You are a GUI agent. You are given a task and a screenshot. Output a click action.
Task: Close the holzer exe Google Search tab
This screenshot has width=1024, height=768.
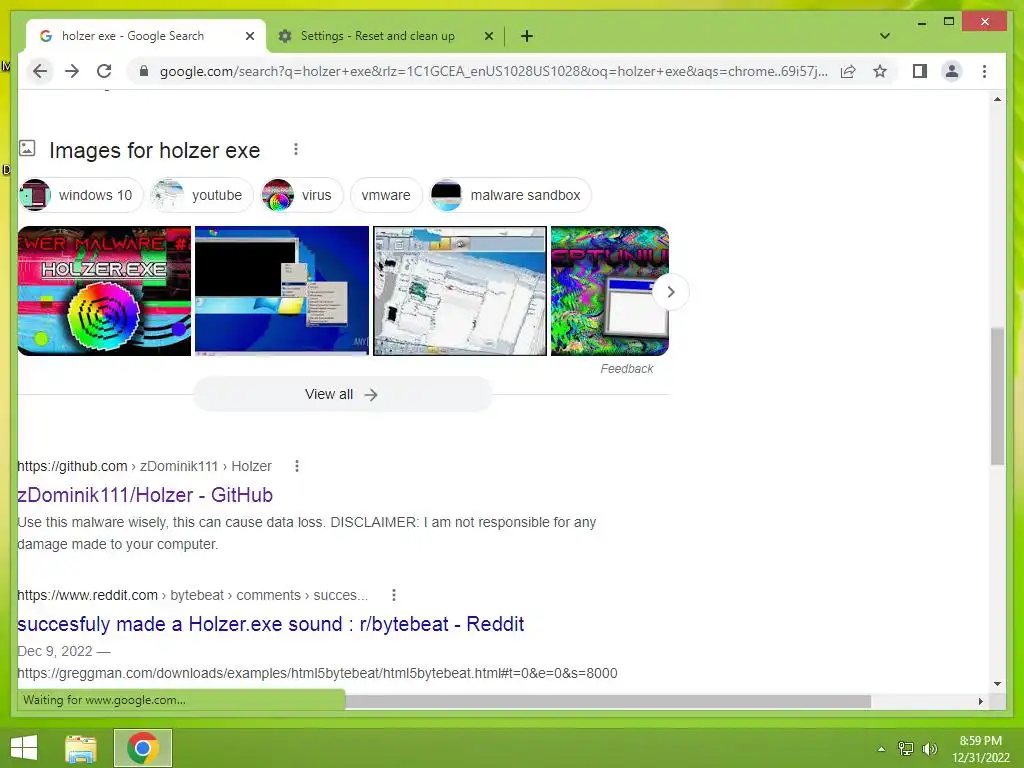coord(249,36)
